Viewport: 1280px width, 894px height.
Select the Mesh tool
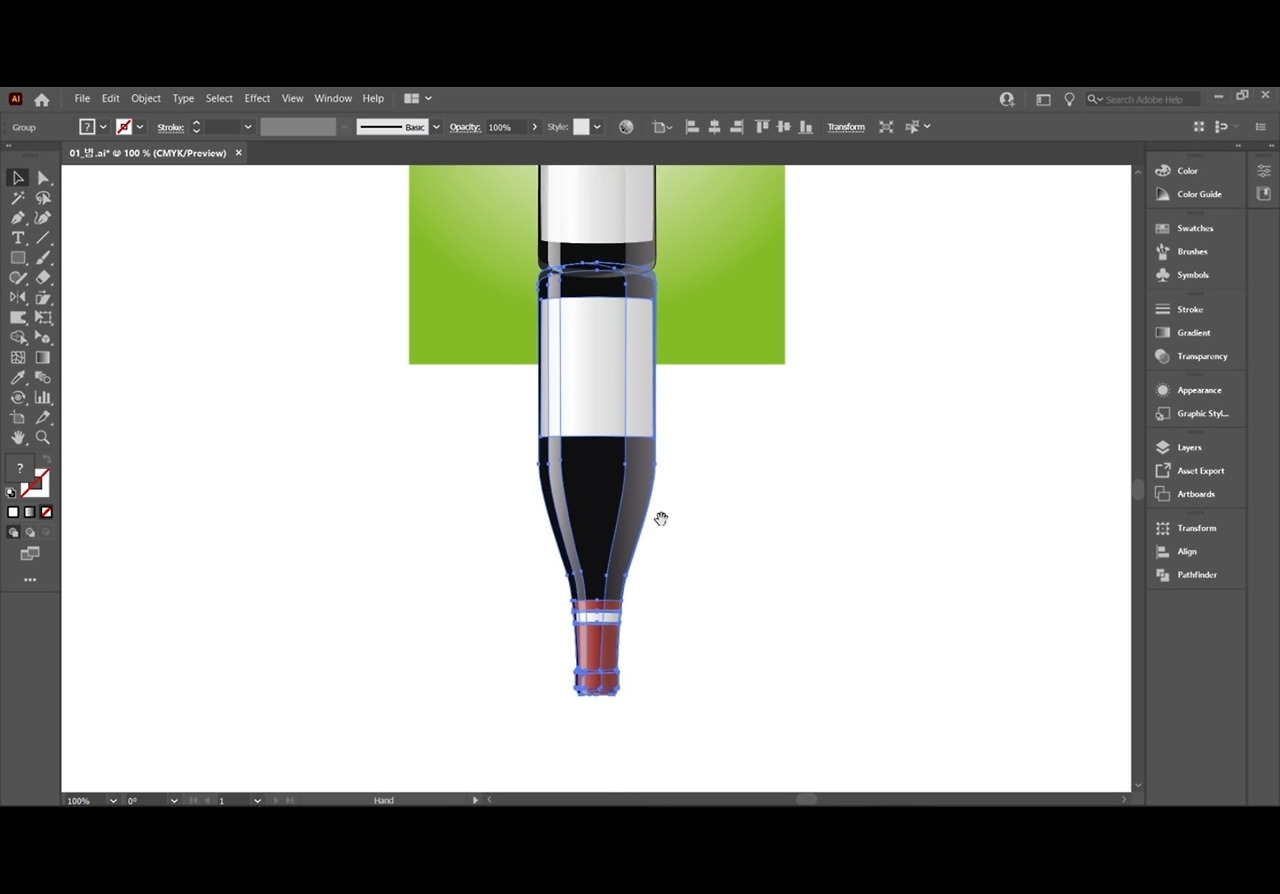[18, 358]
